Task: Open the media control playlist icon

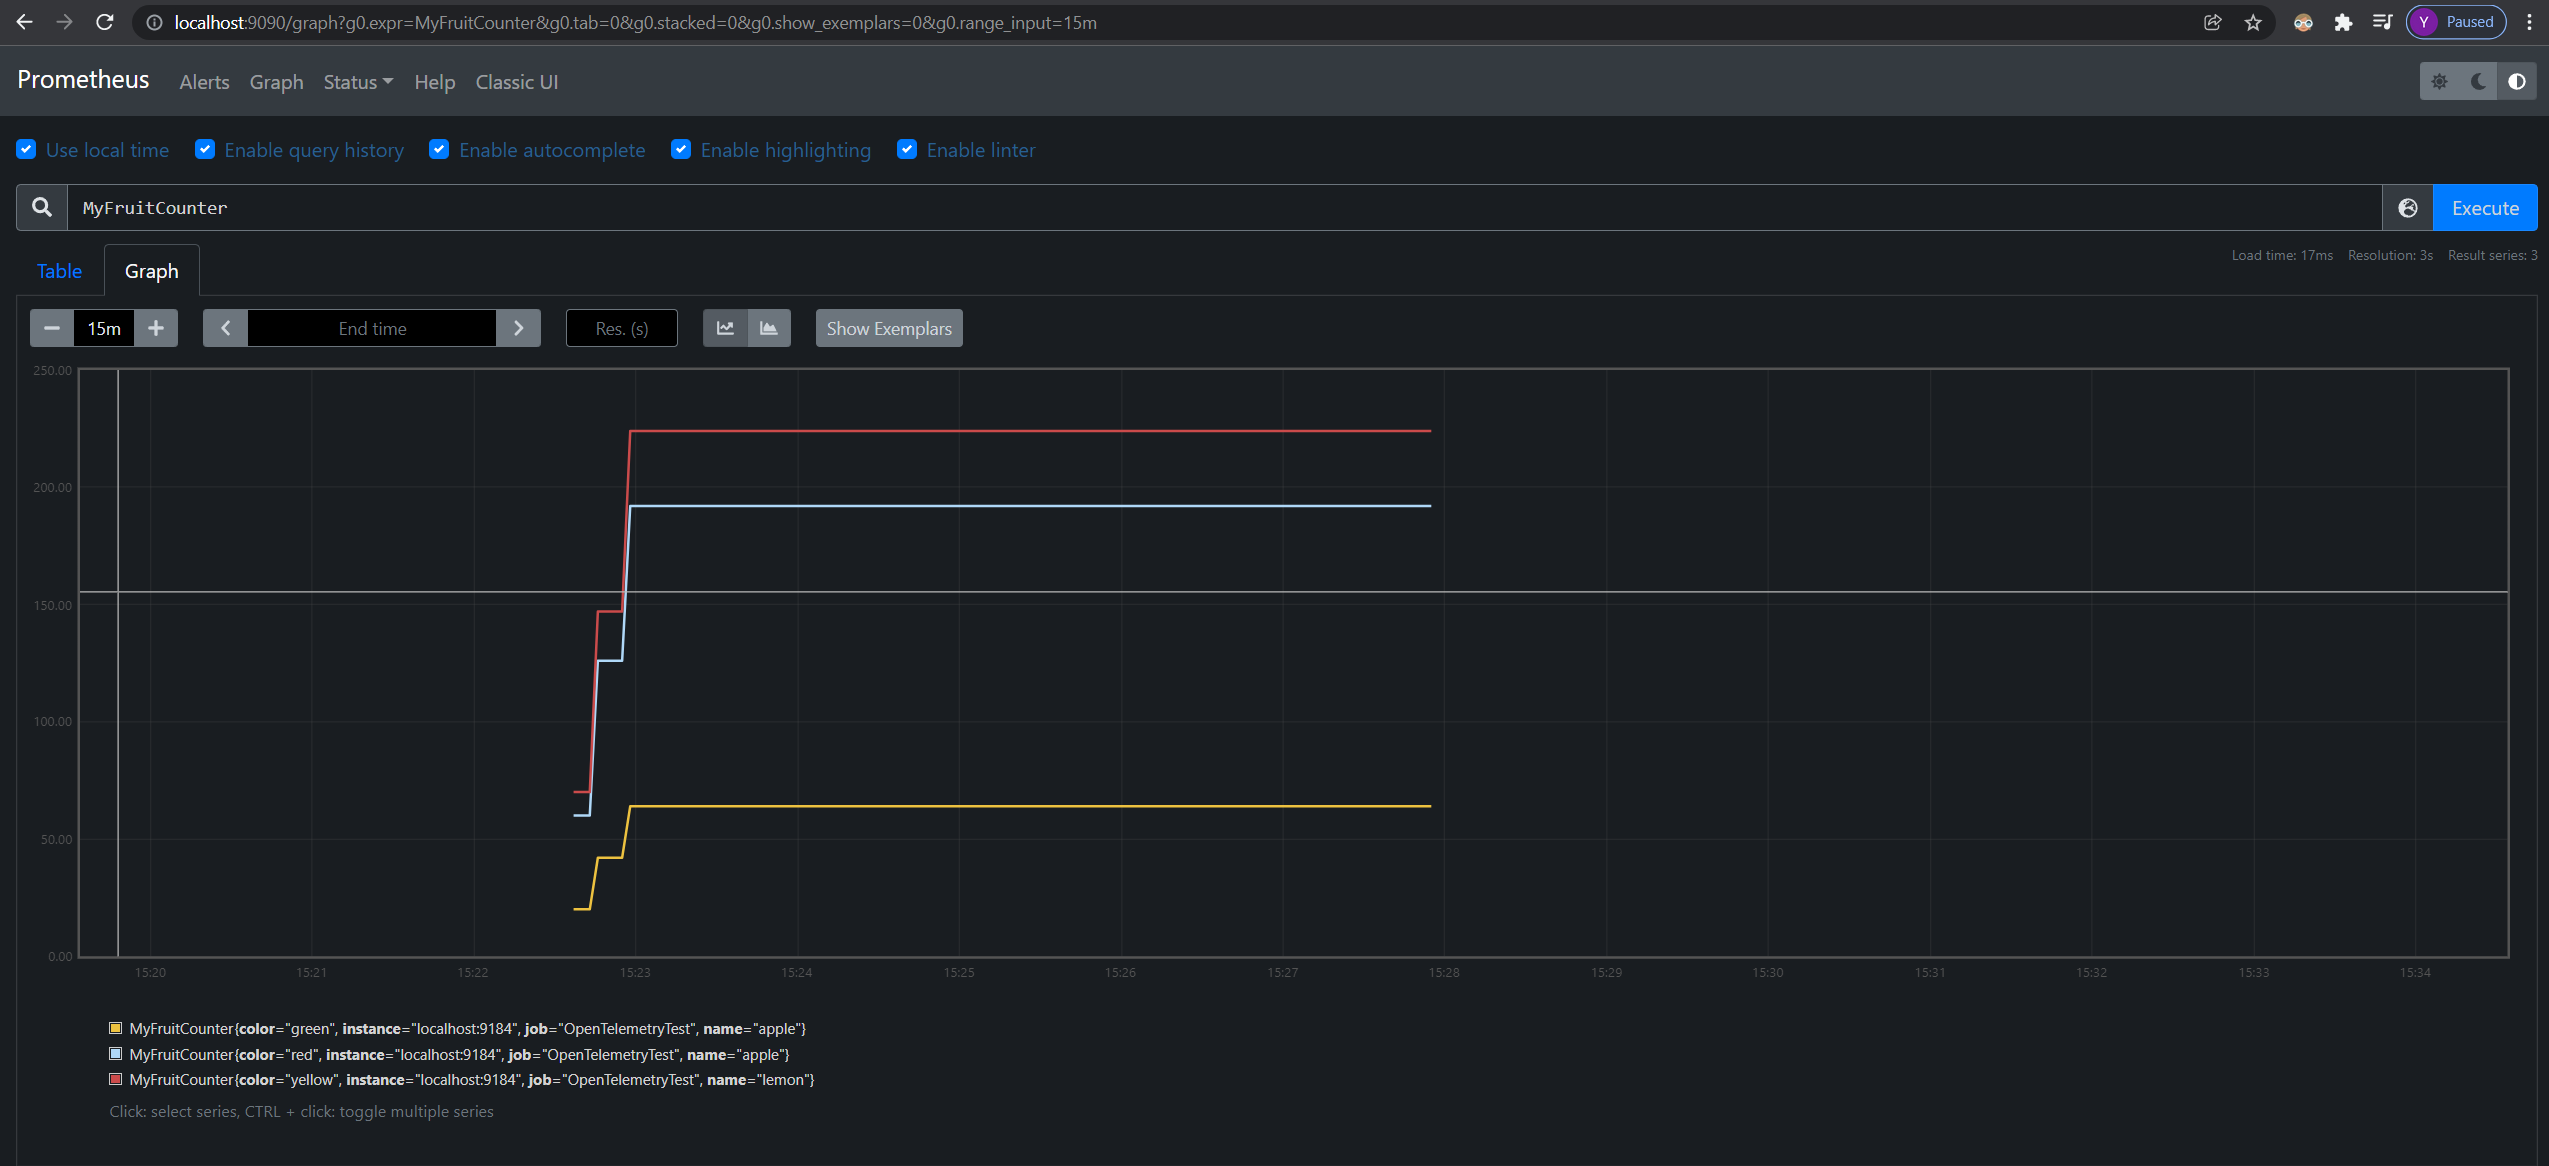Action: pos(2382,22)
